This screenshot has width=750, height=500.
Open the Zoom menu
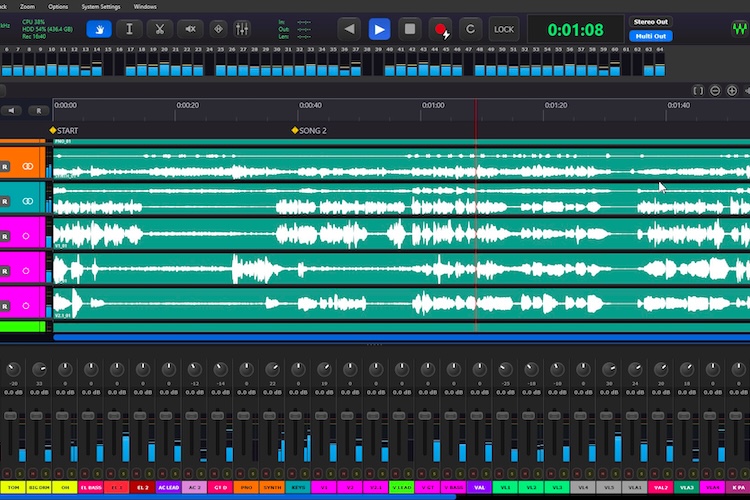coord(27,7)
